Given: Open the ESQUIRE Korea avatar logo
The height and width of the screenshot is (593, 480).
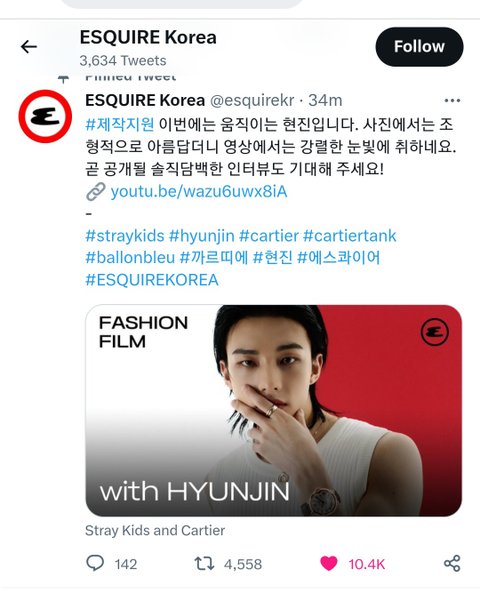Looking at the screenshot, I should 45,116.
